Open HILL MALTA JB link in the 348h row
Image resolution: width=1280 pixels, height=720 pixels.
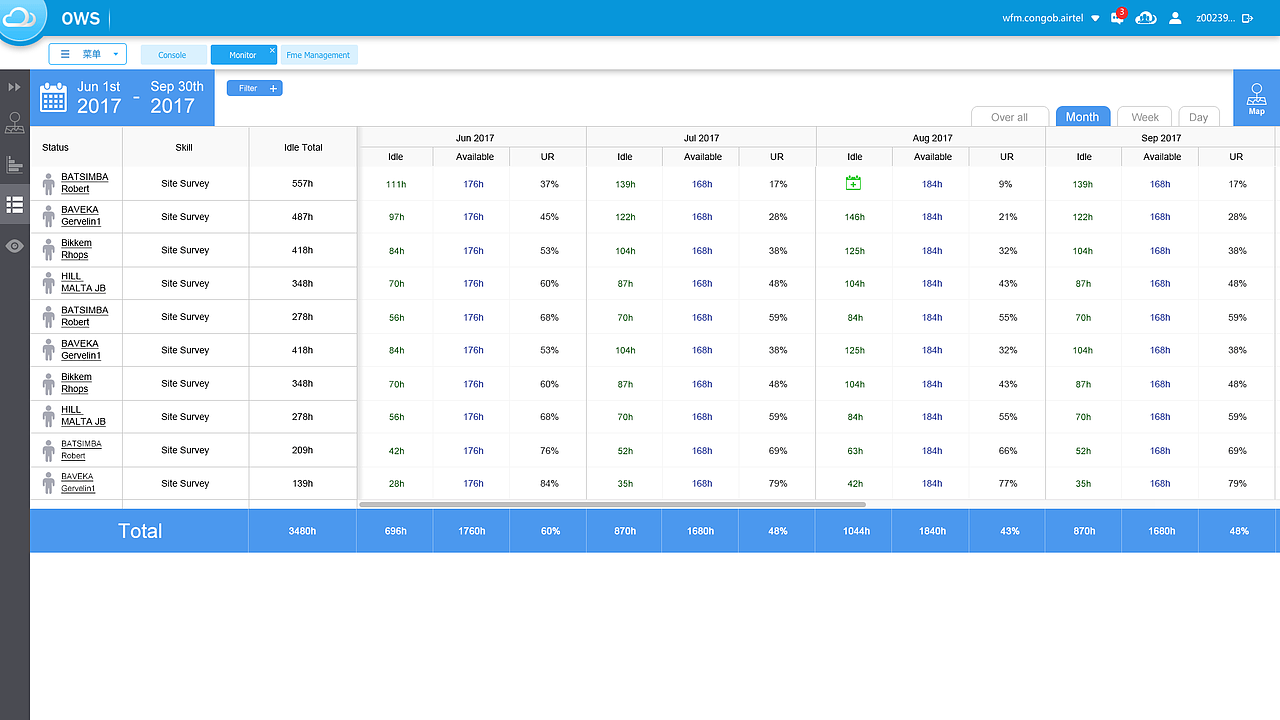(x=83, y=282)
